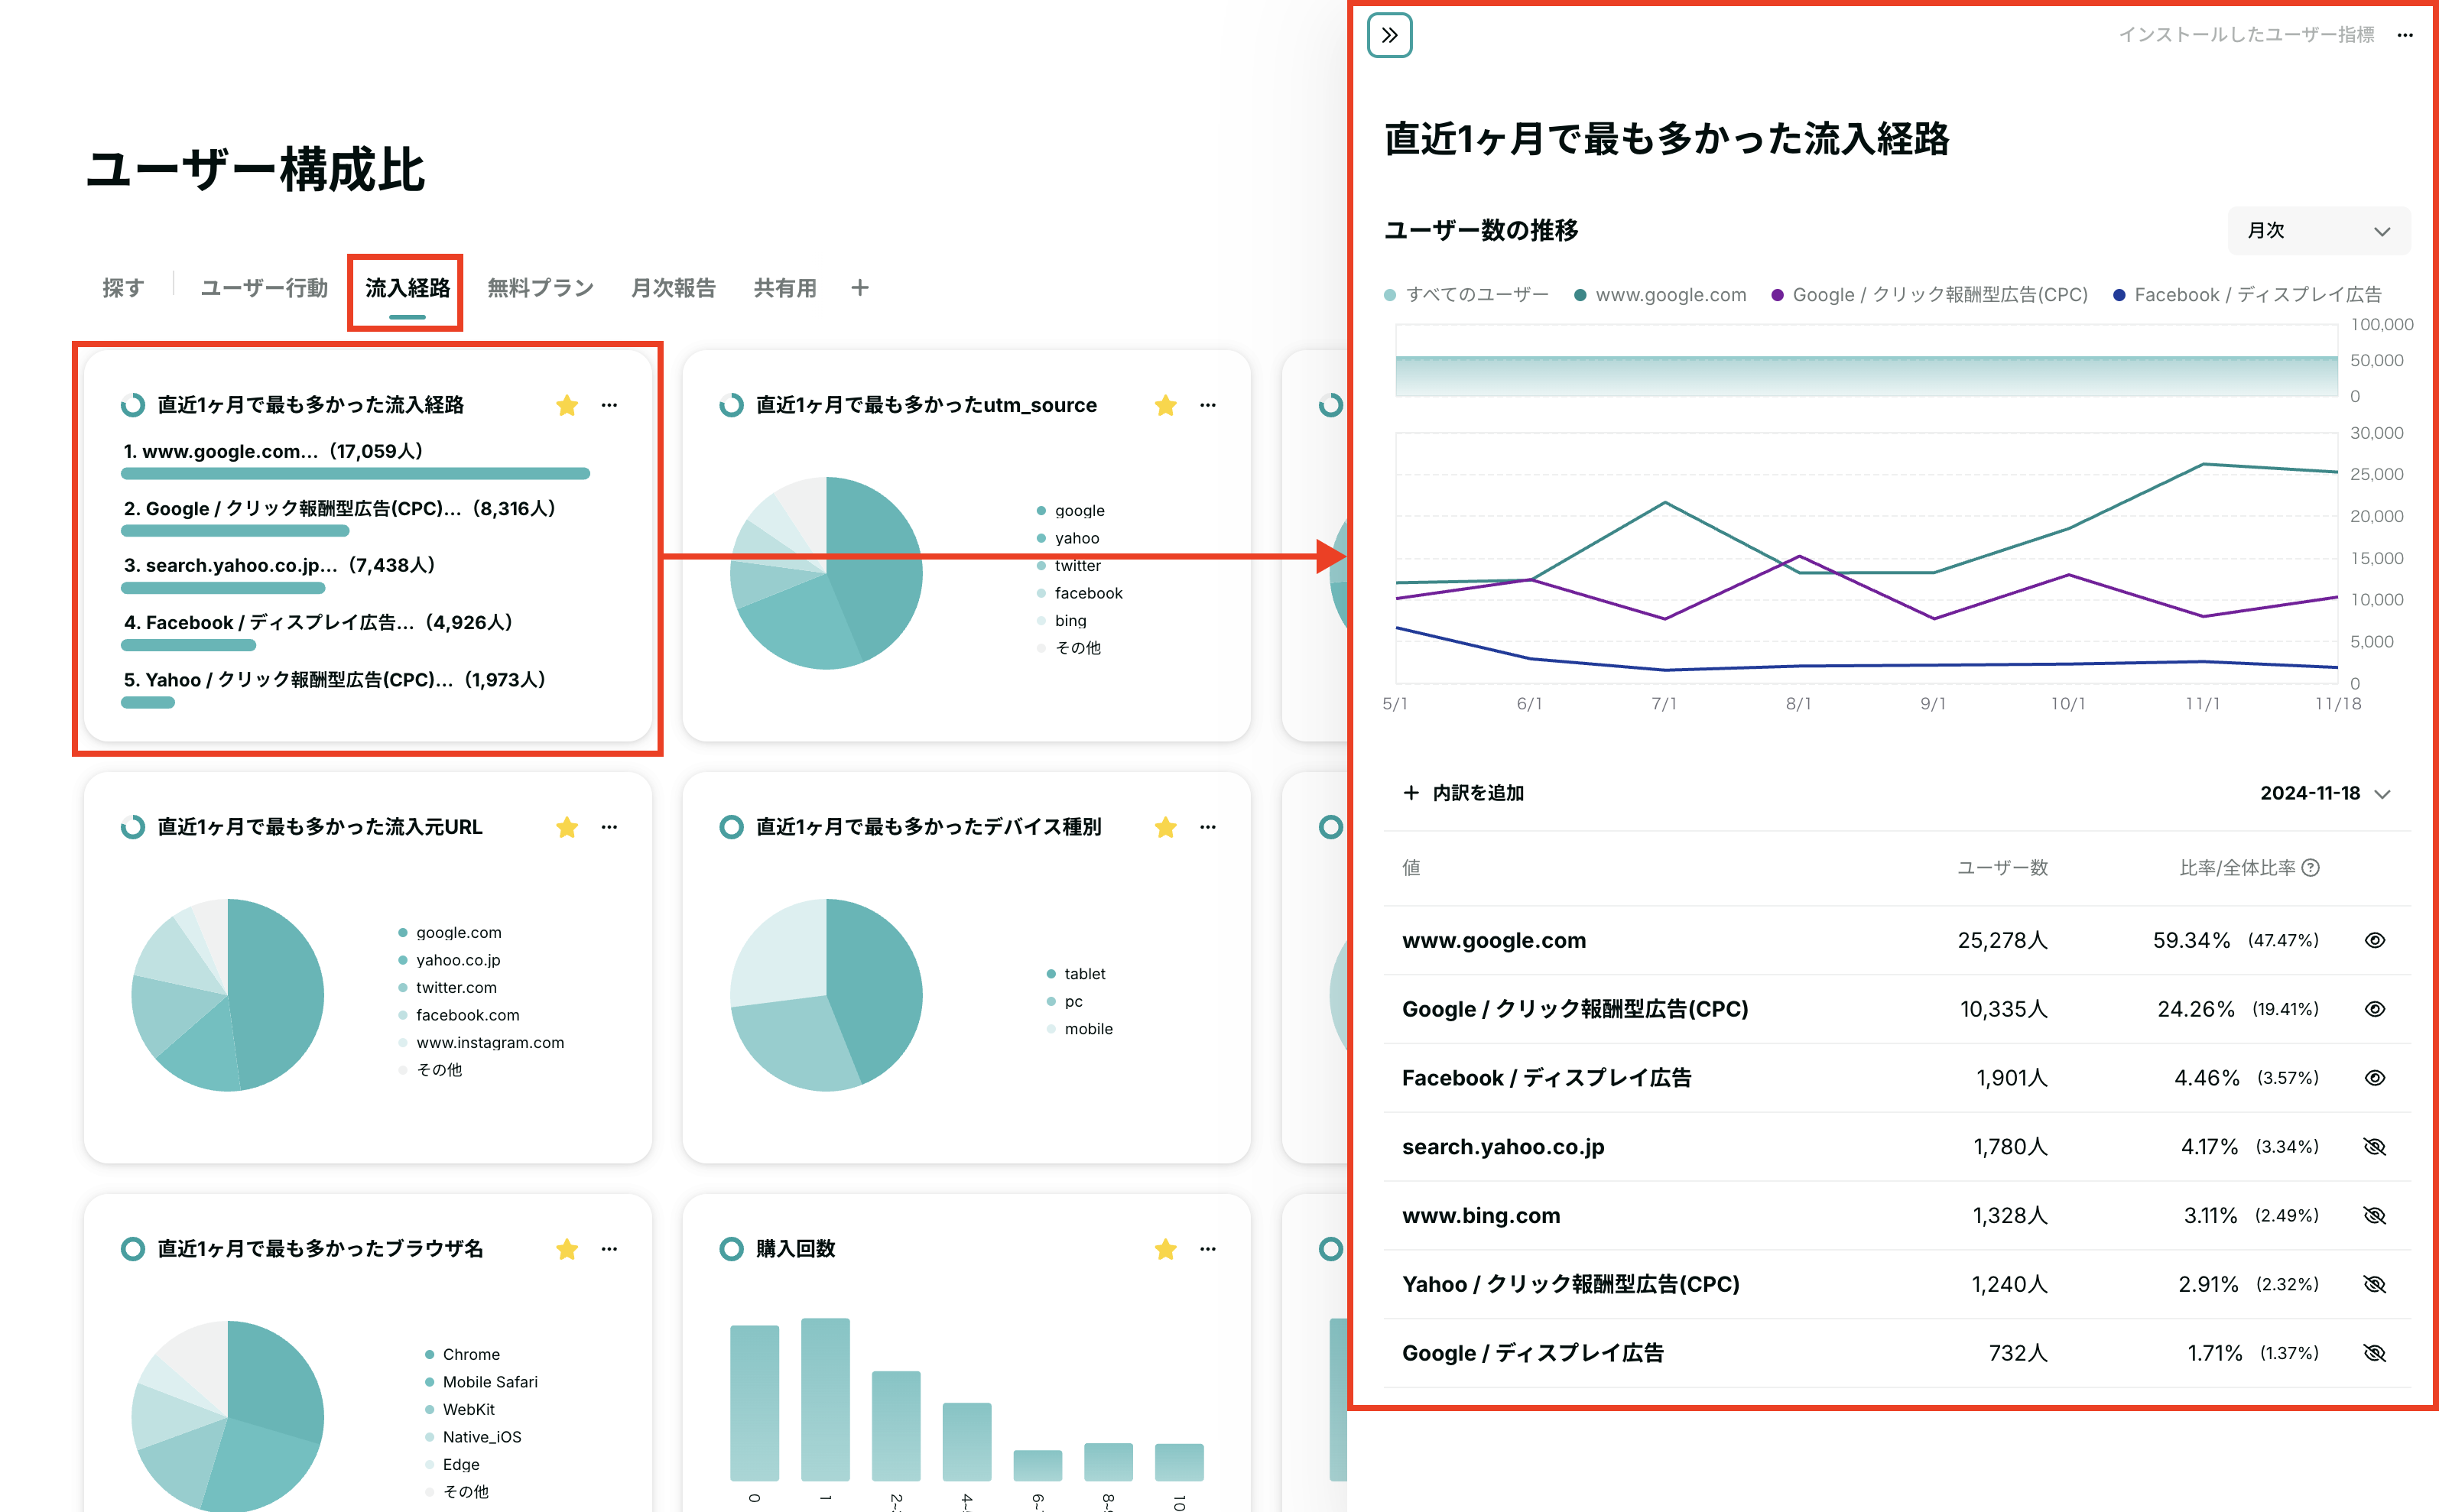Toggle すべてのユーザー legend series
The image size is (2439, 1512).
(x=1466, y=295)
